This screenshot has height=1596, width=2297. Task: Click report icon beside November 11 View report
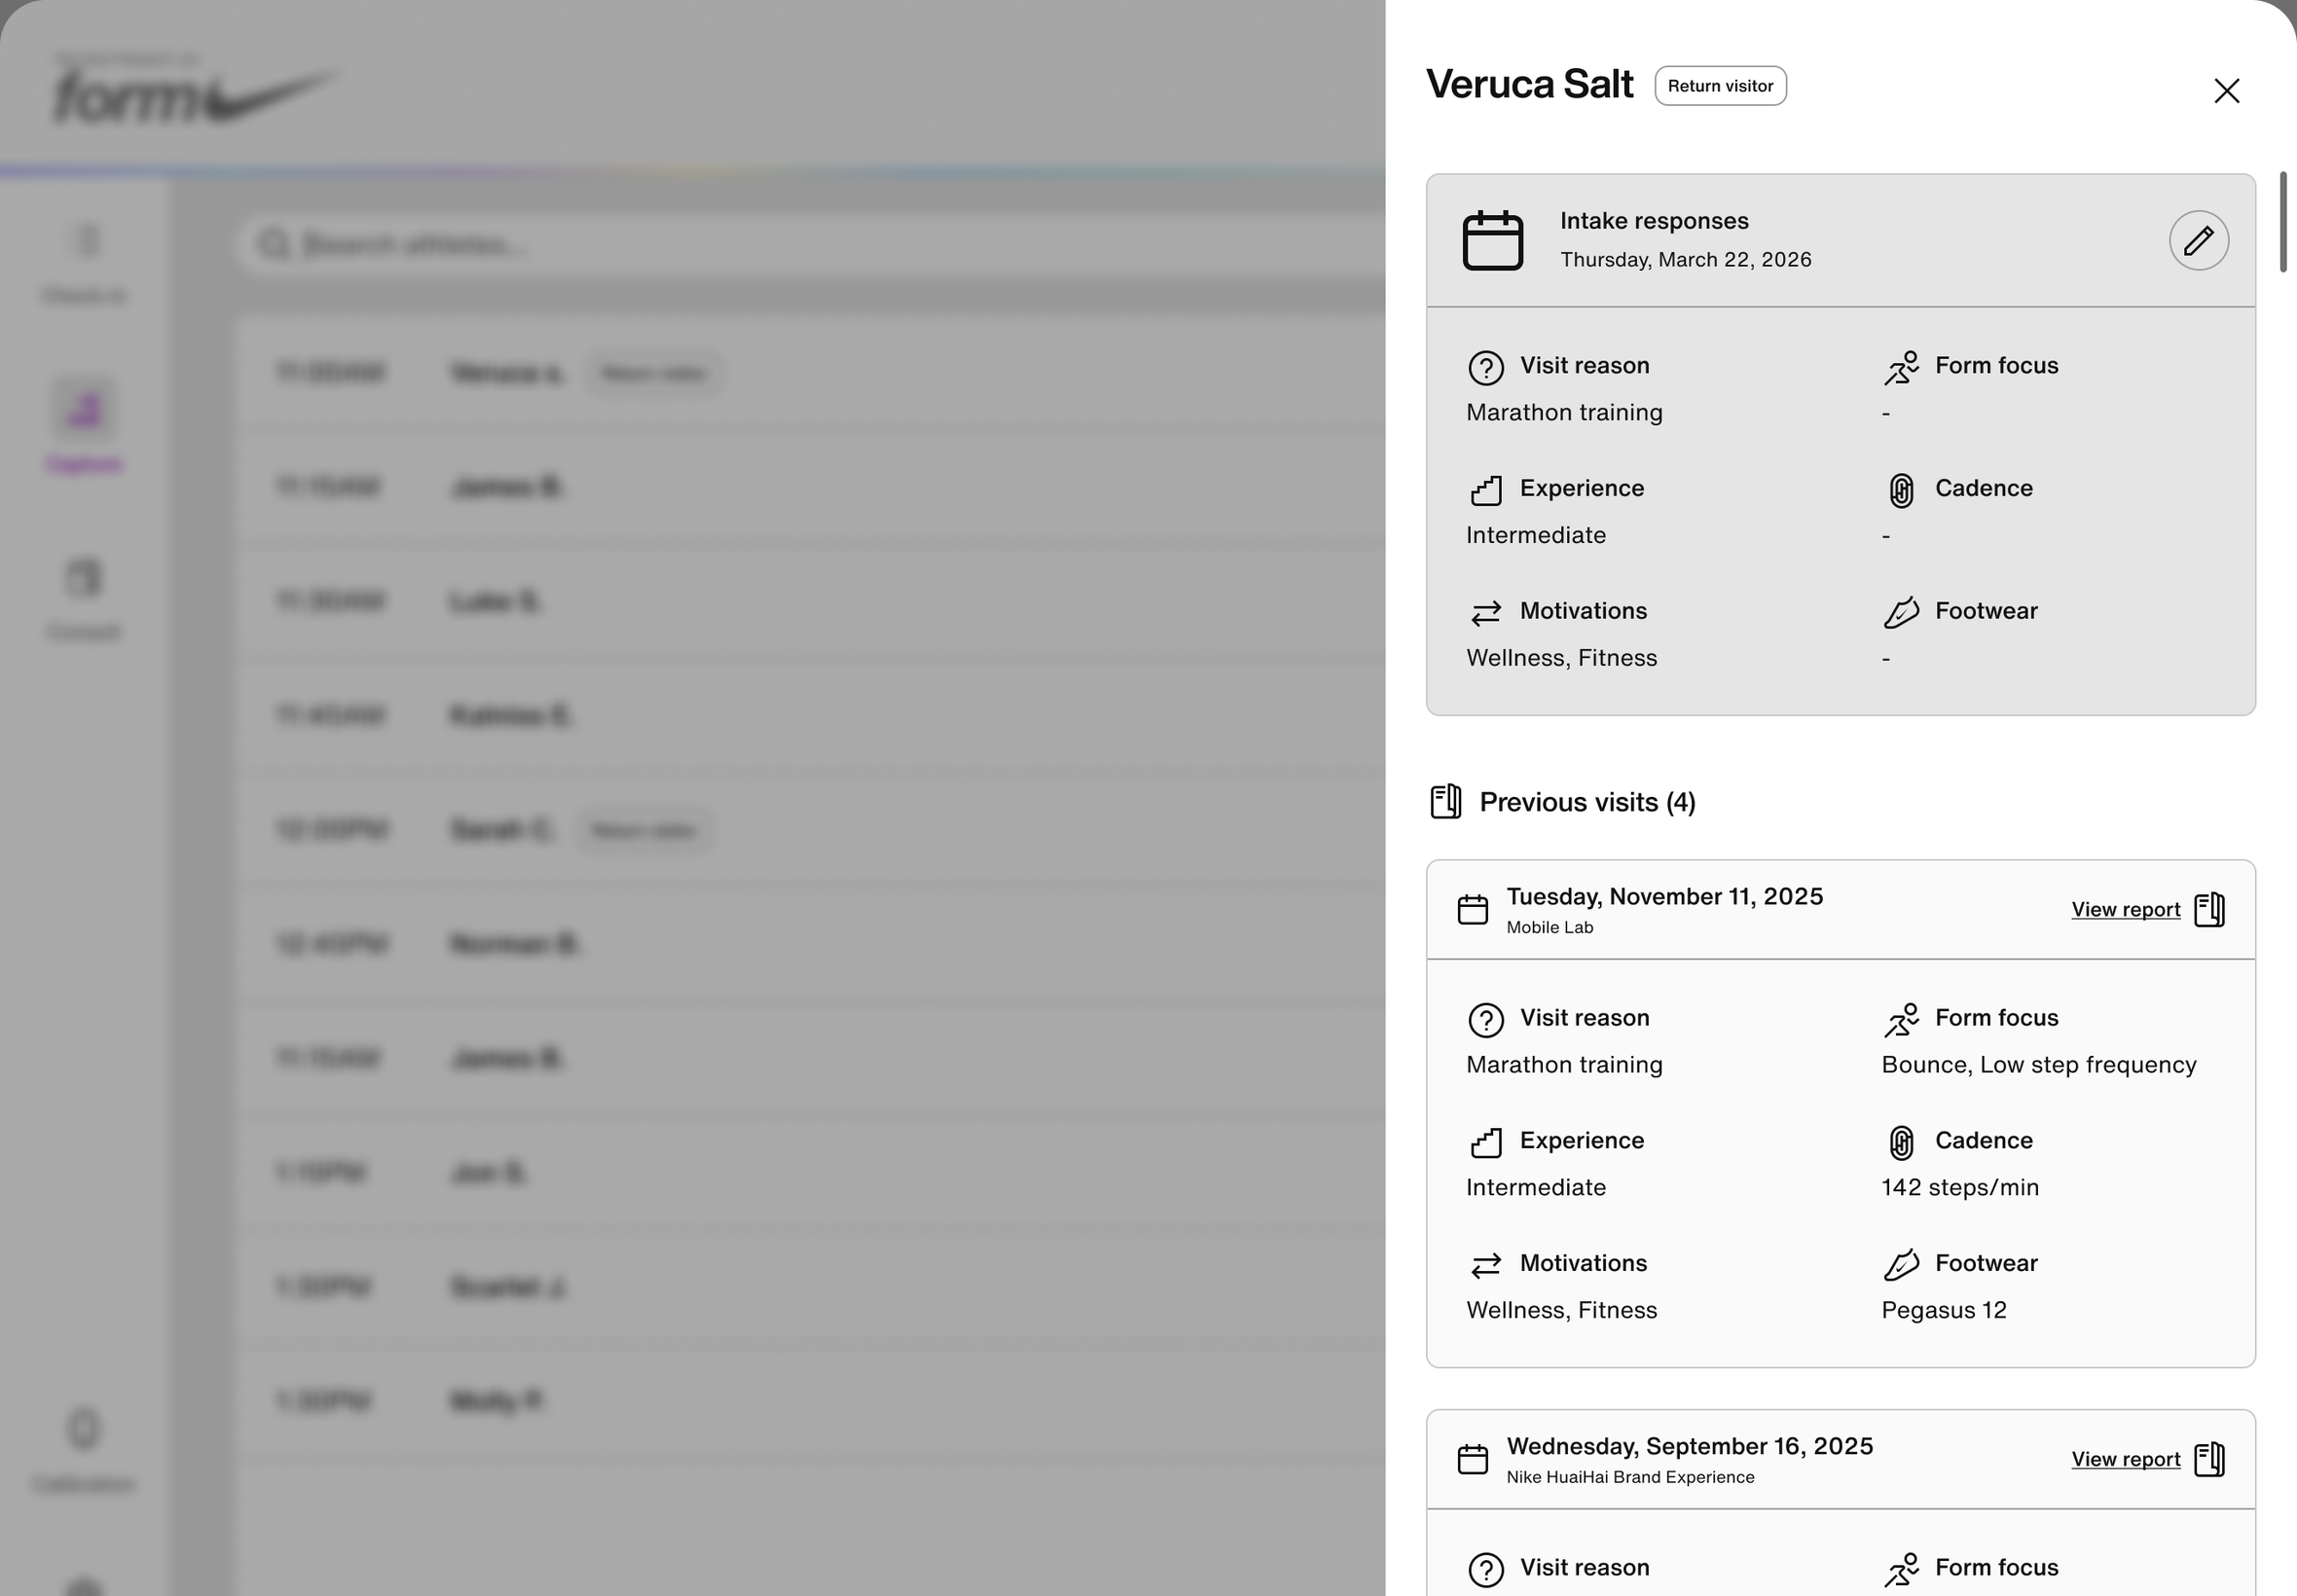[2209, 910]
